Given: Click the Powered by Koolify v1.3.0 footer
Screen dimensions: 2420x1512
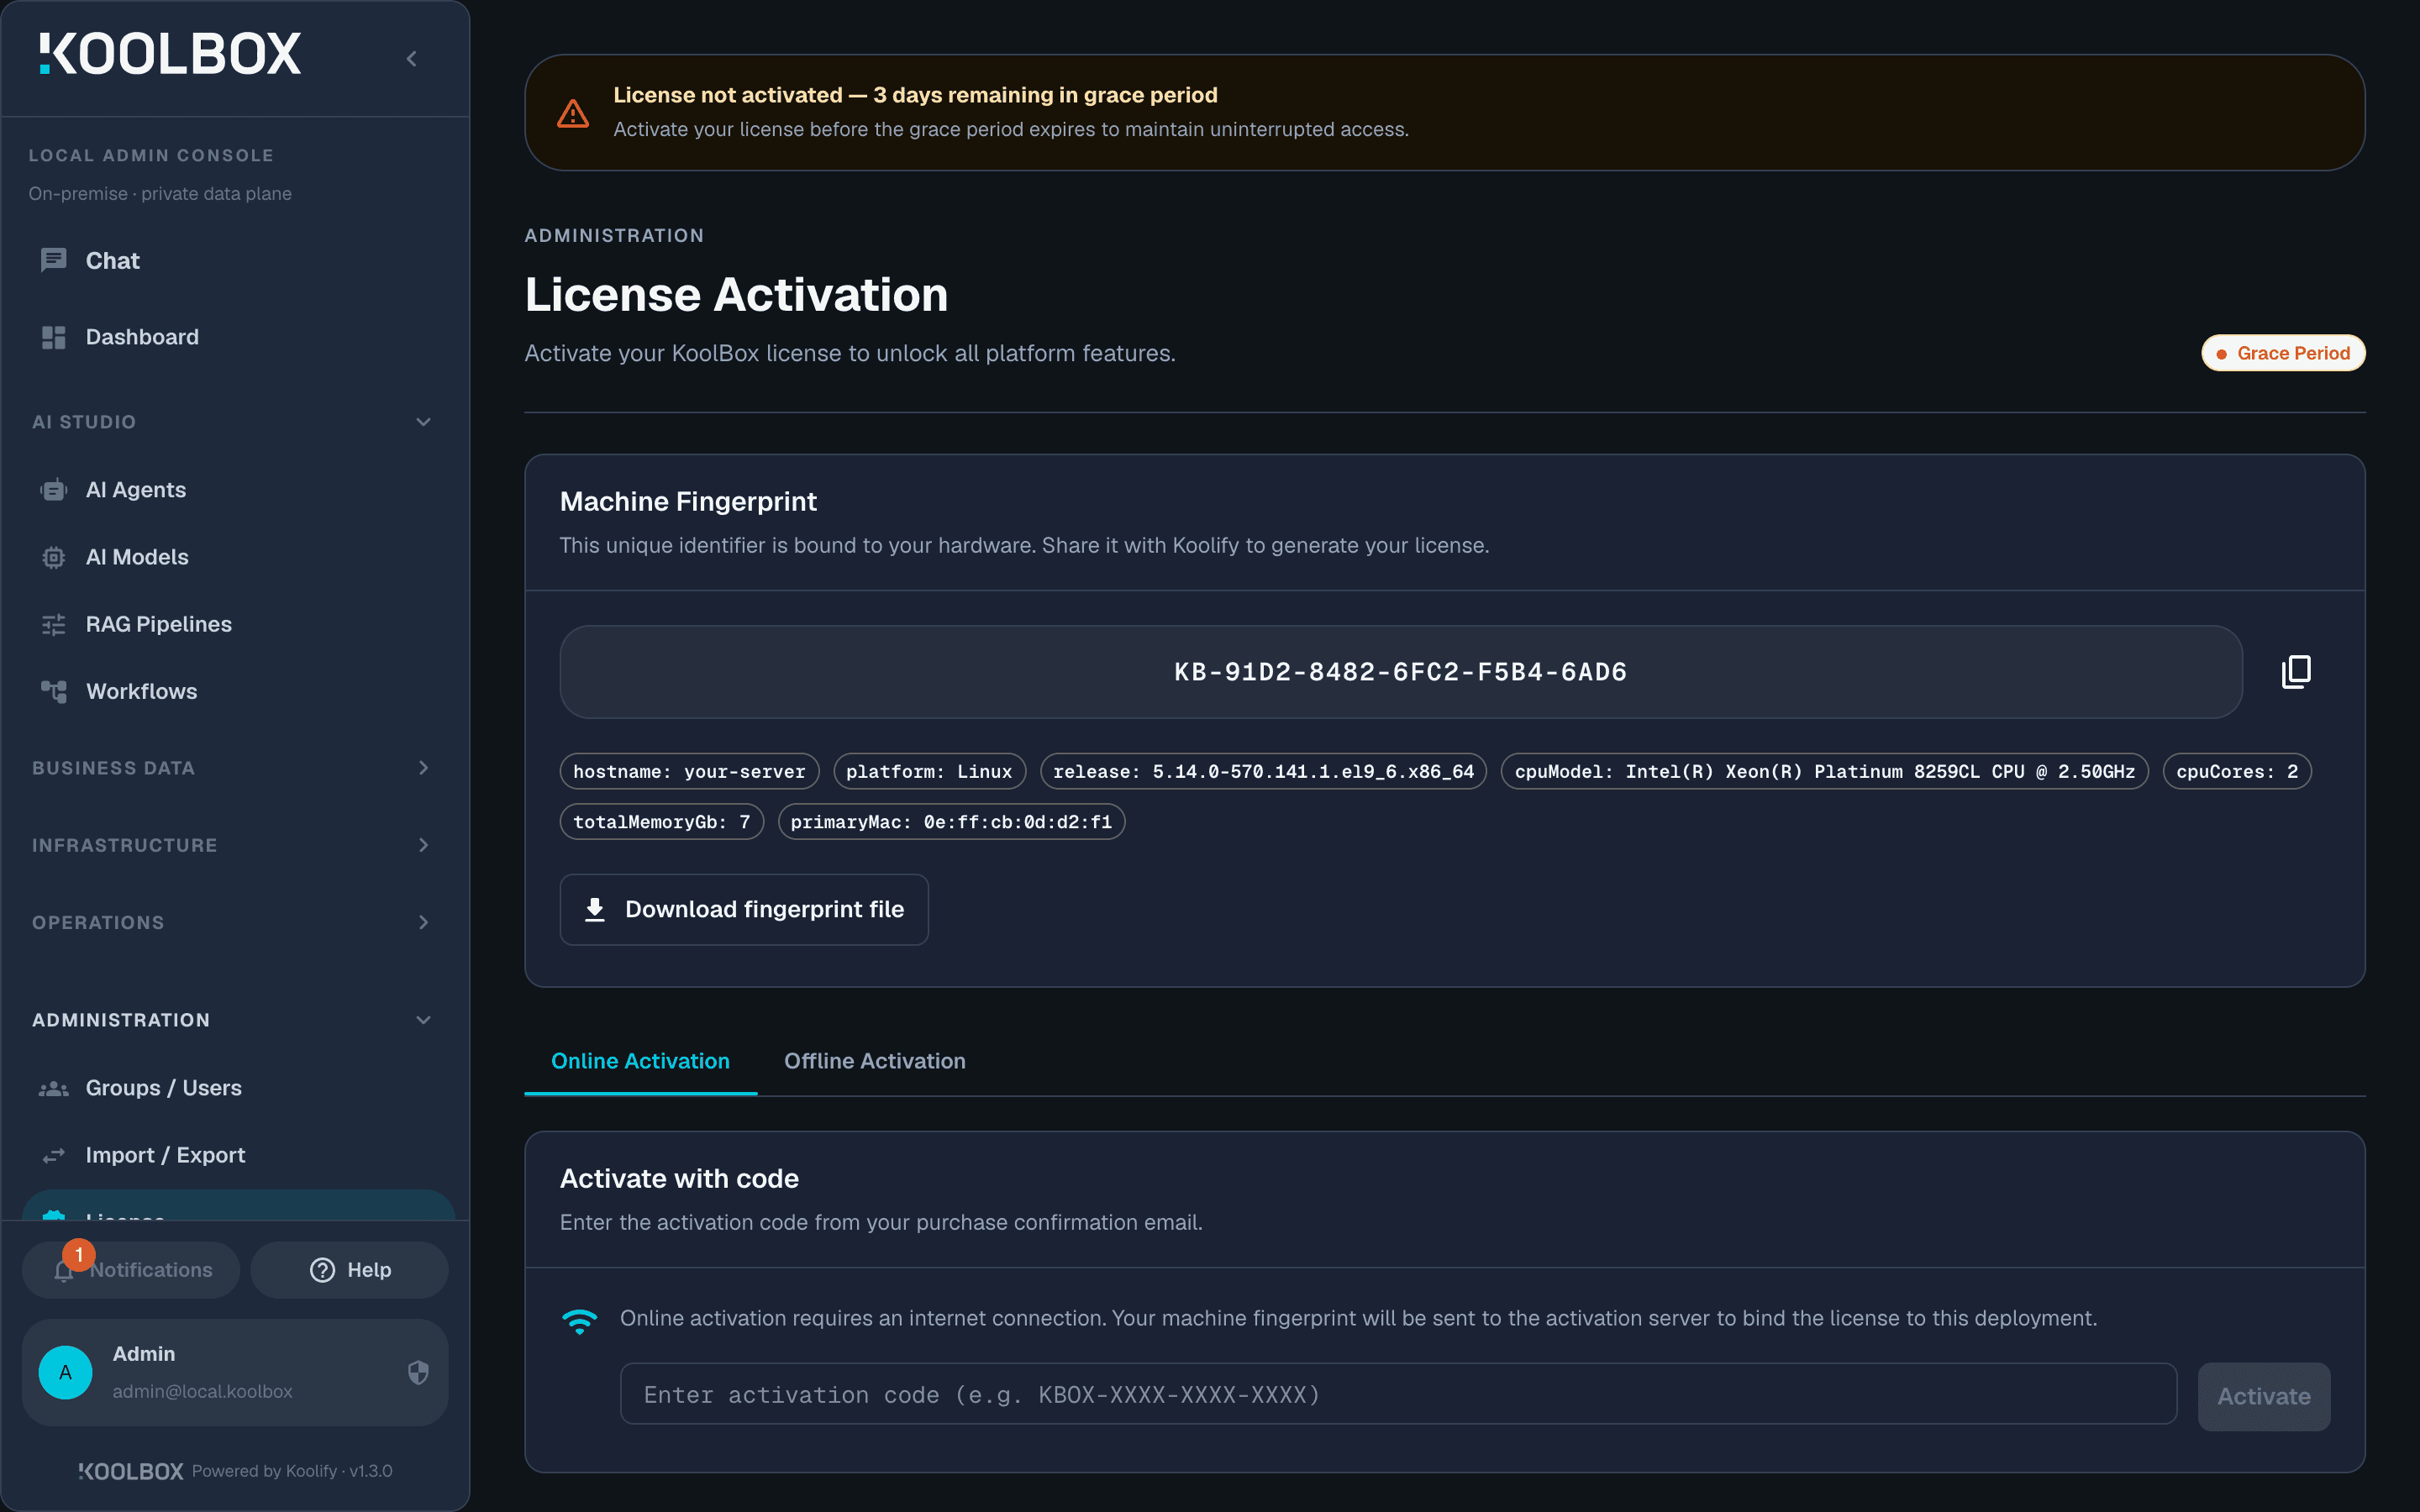Looking at the screenshot, I should coord(292,1472).
